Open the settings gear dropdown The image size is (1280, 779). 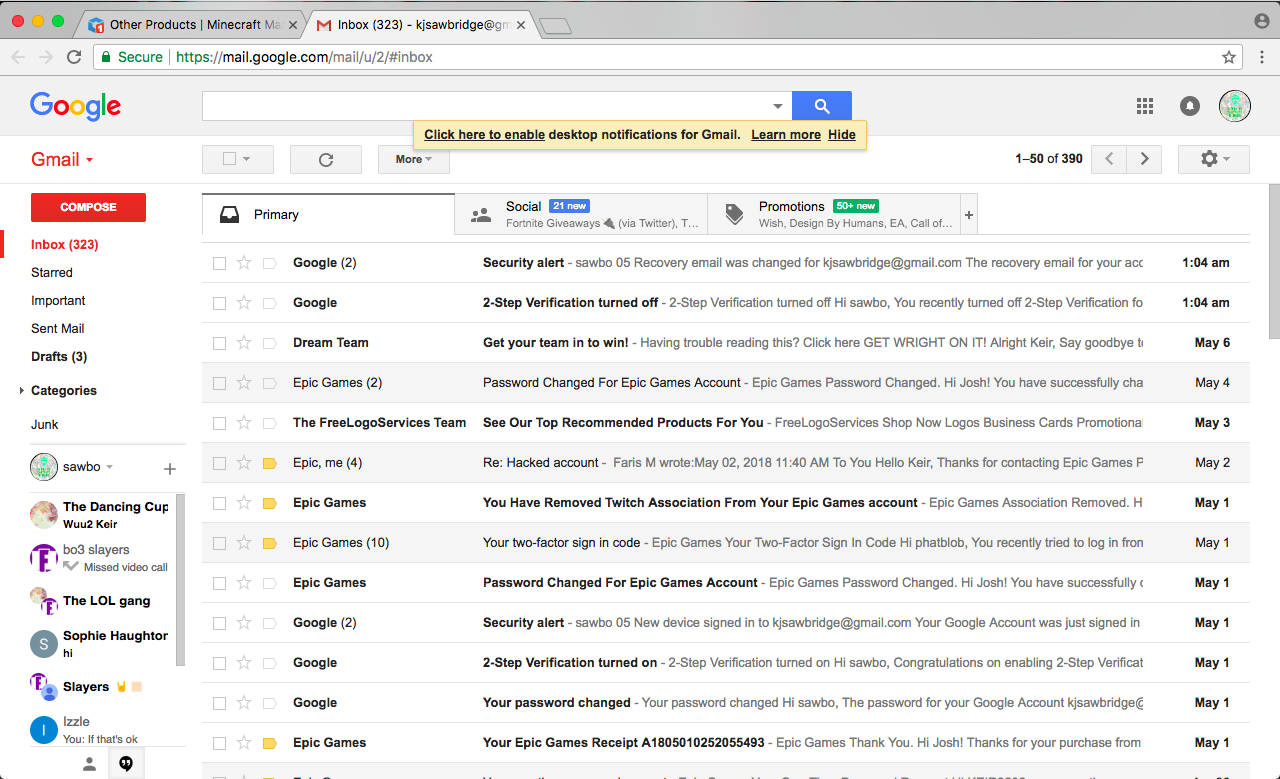(x=1214, y=159)
